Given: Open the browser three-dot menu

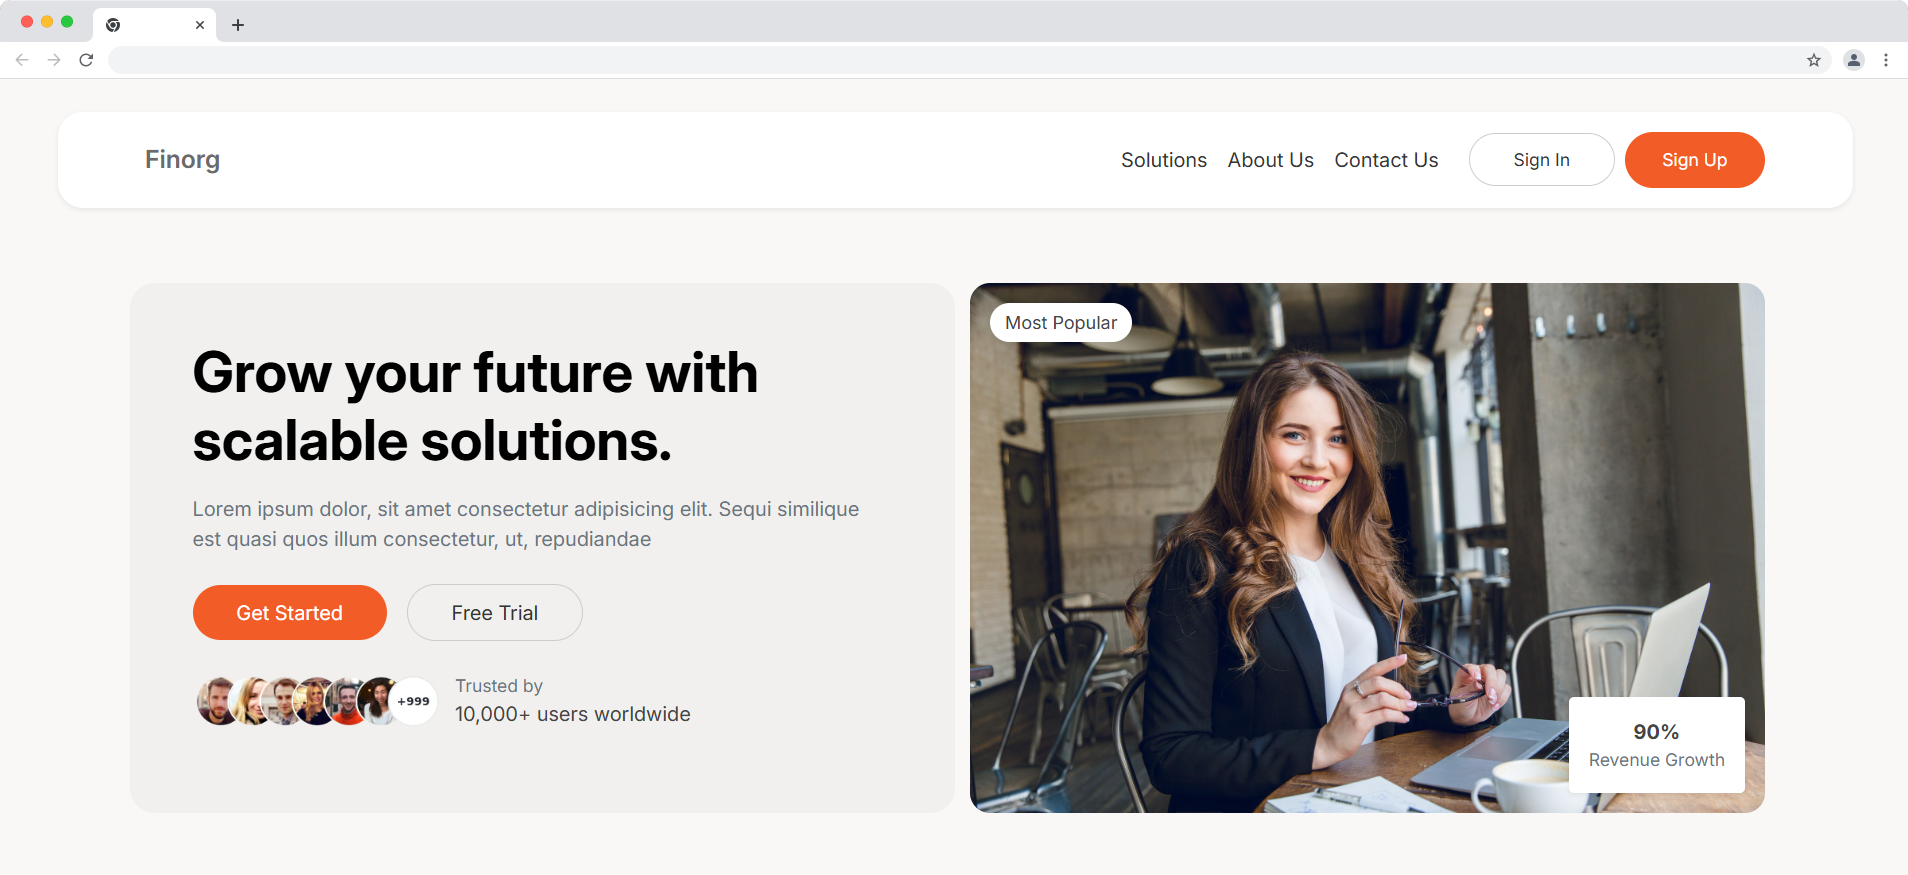Looking at the screenshot, I should coord(1886,60).
